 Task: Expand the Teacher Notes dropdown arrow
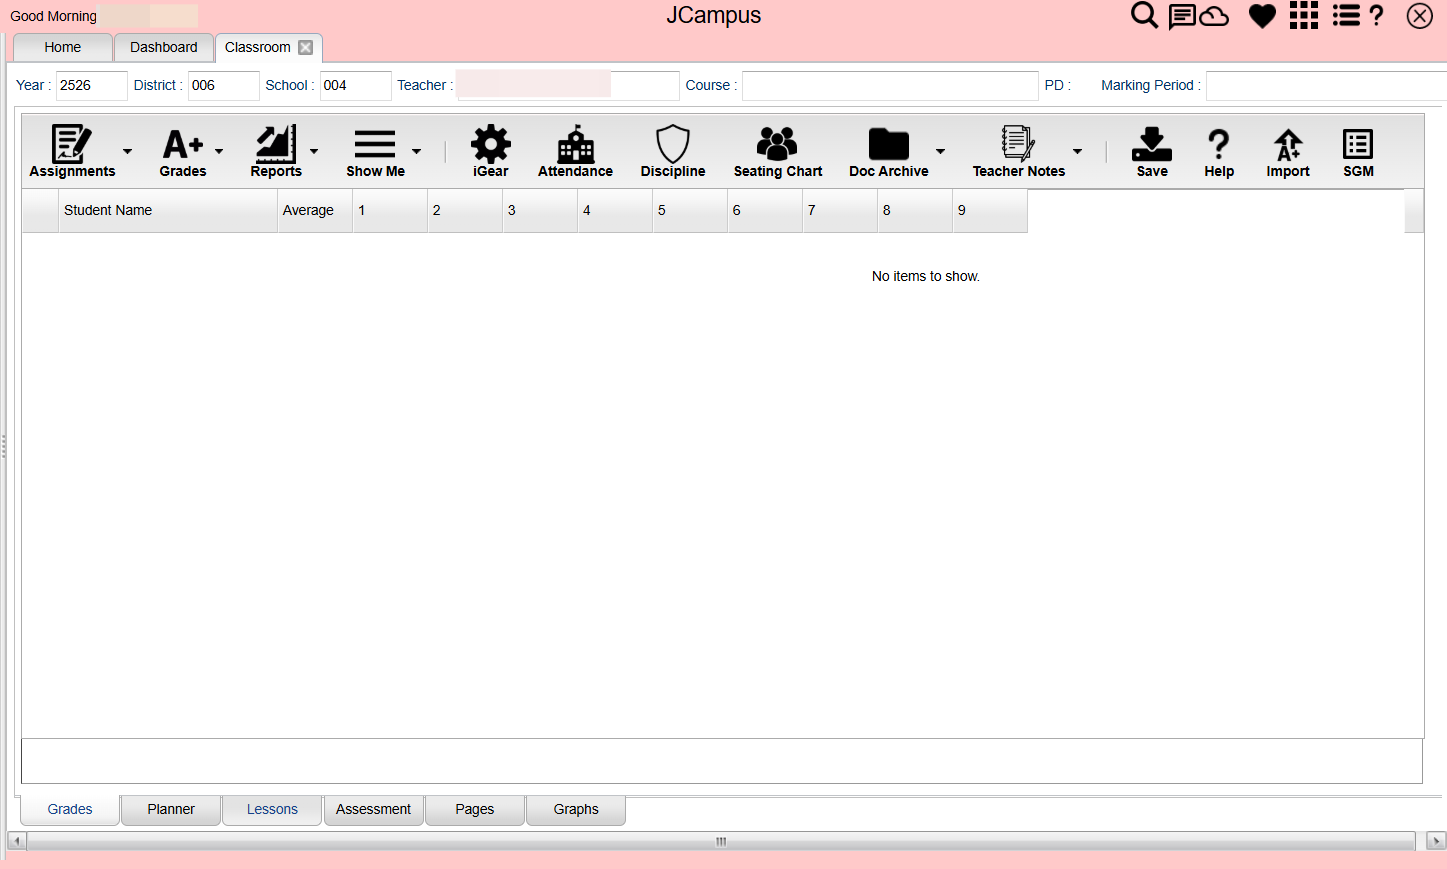pos(1077,151)
